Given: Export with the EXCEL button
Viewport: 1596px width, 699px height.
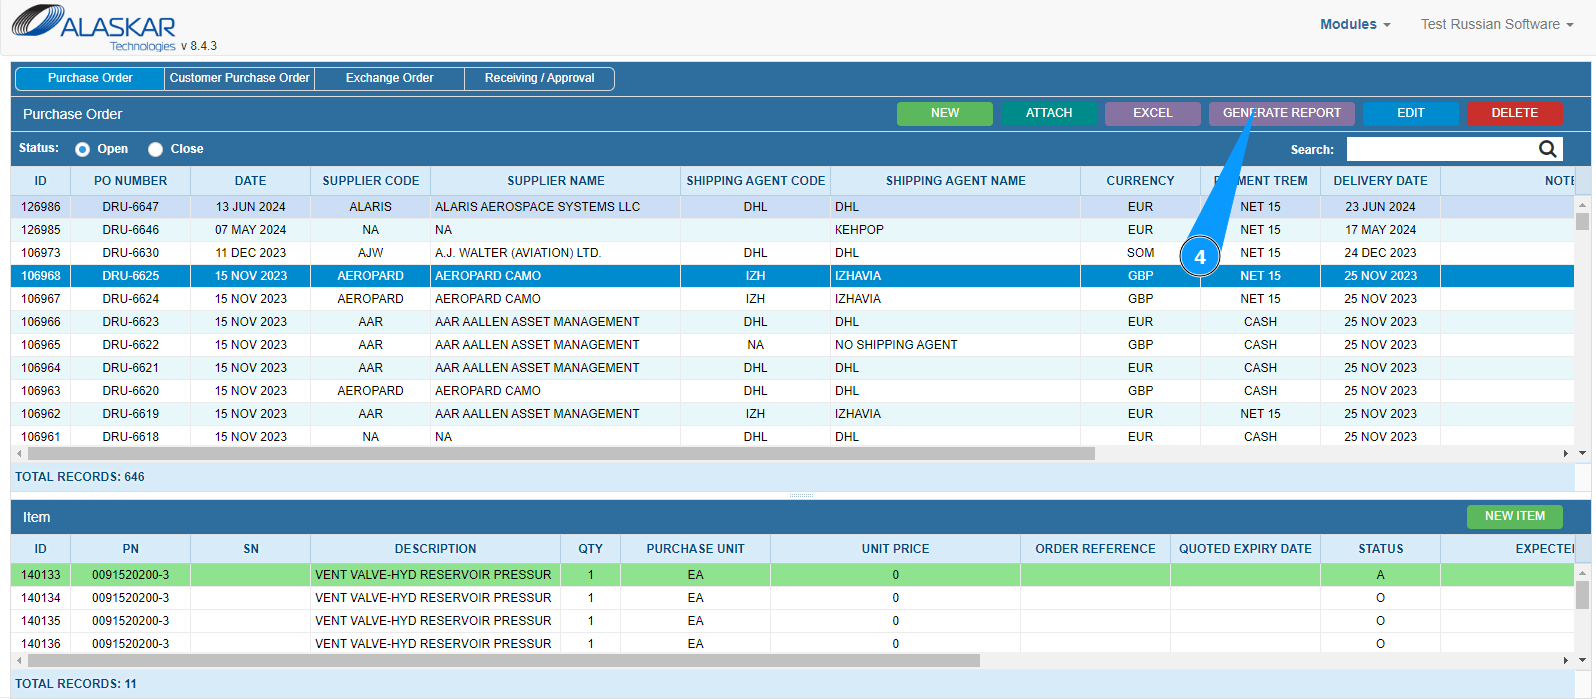Looking at the screenshot, I should pos(1152,113).
